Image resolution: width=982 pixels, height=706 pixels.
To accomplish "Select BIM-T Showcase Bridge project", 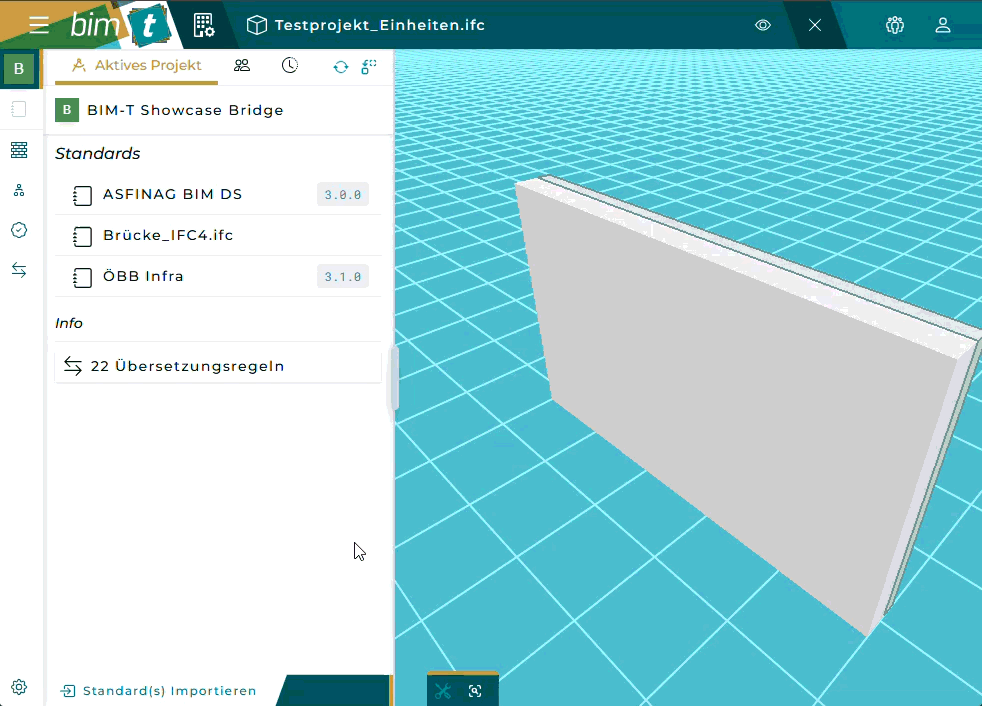I will [x=218, y=110].
